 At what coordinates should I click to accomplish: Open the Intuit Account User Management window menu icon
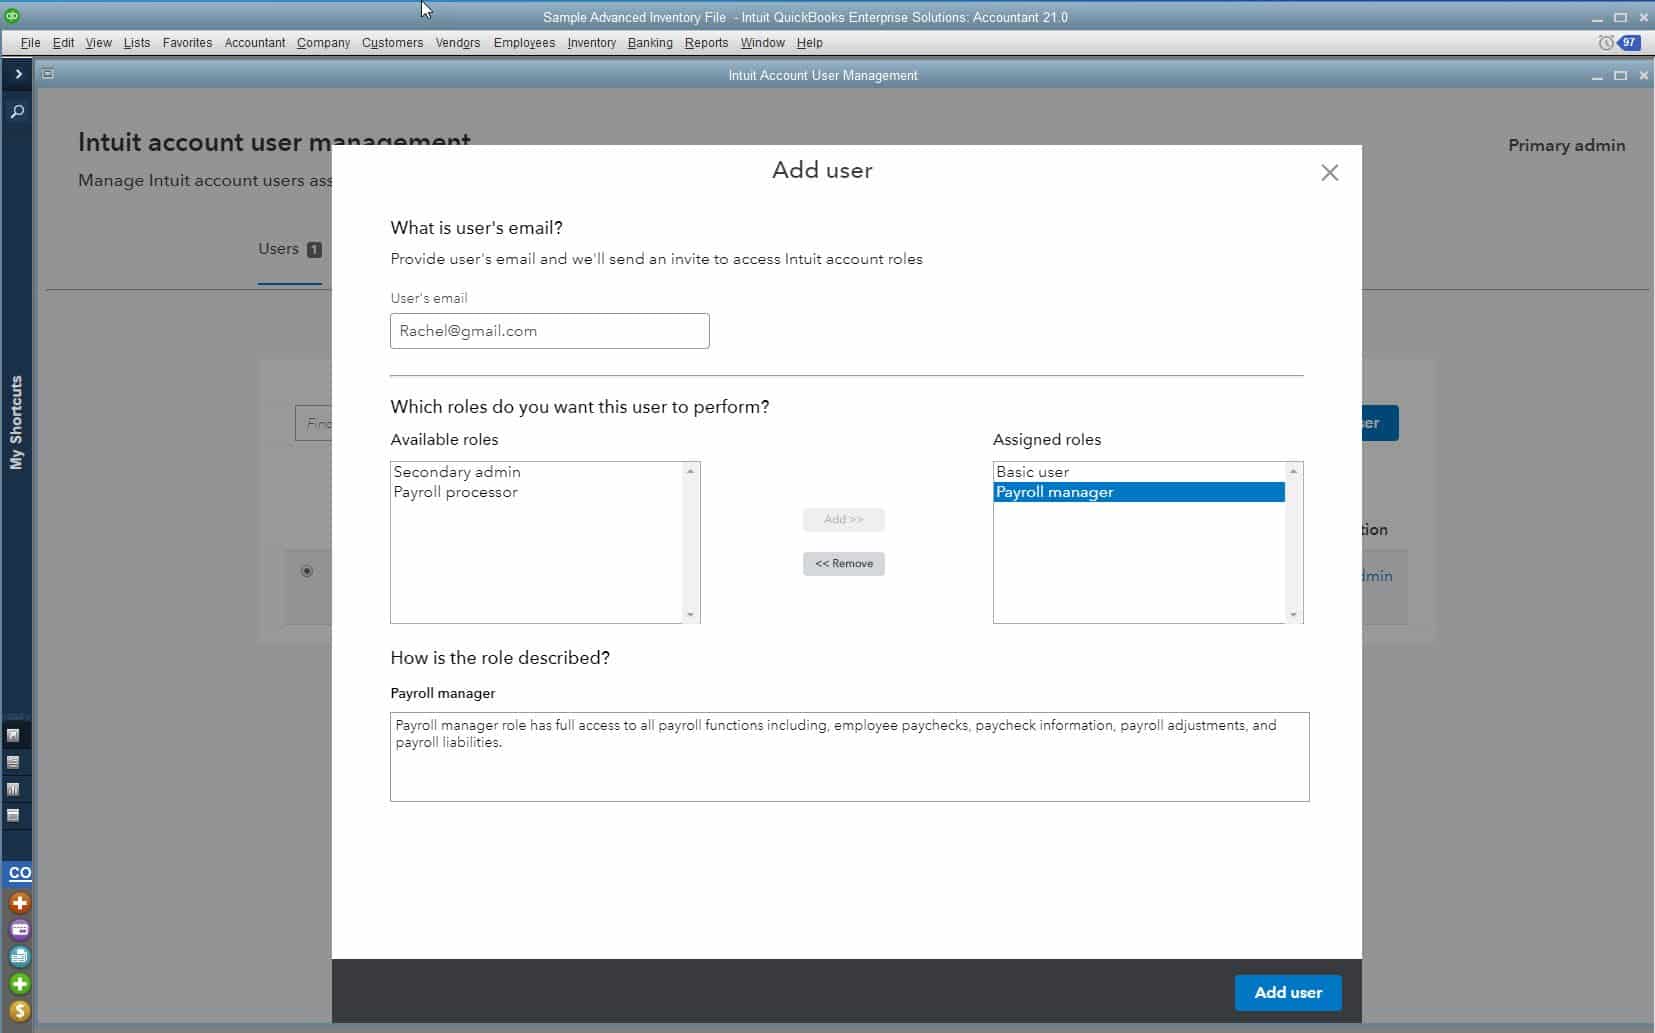(x=48, y=74)
